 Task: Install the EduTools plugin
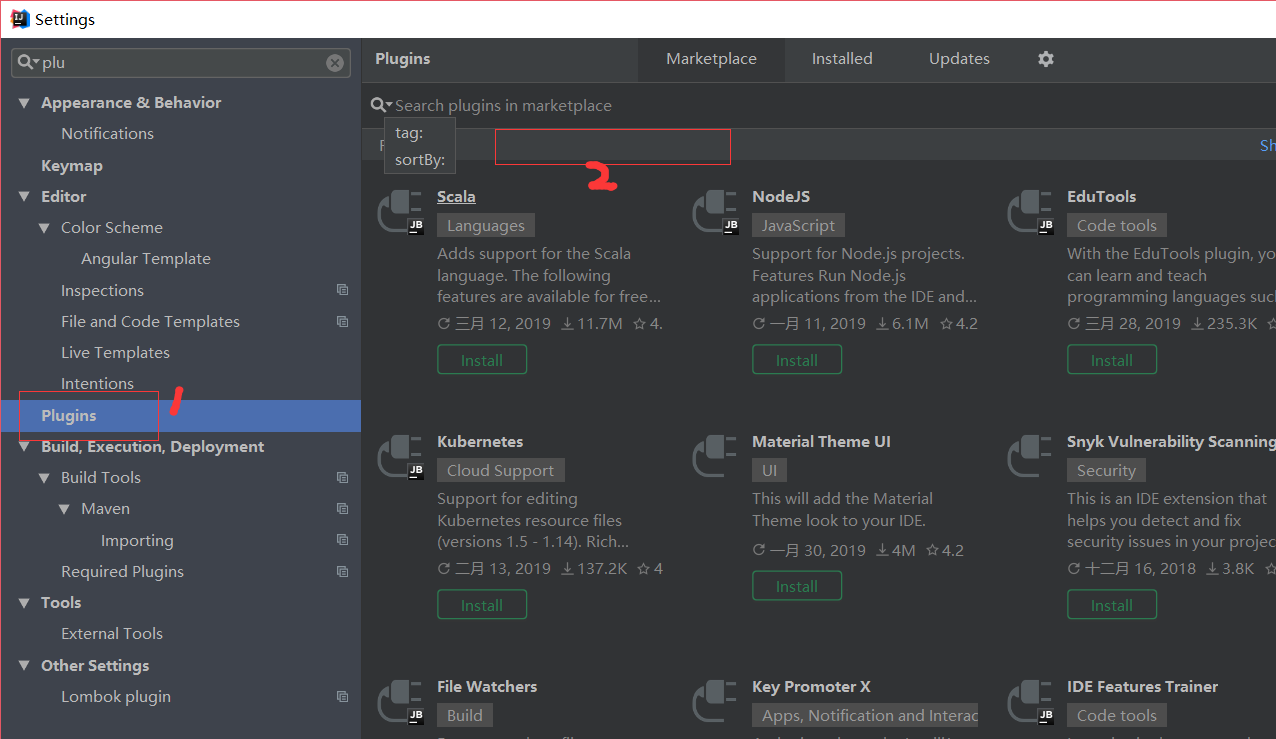point(1112,360)
